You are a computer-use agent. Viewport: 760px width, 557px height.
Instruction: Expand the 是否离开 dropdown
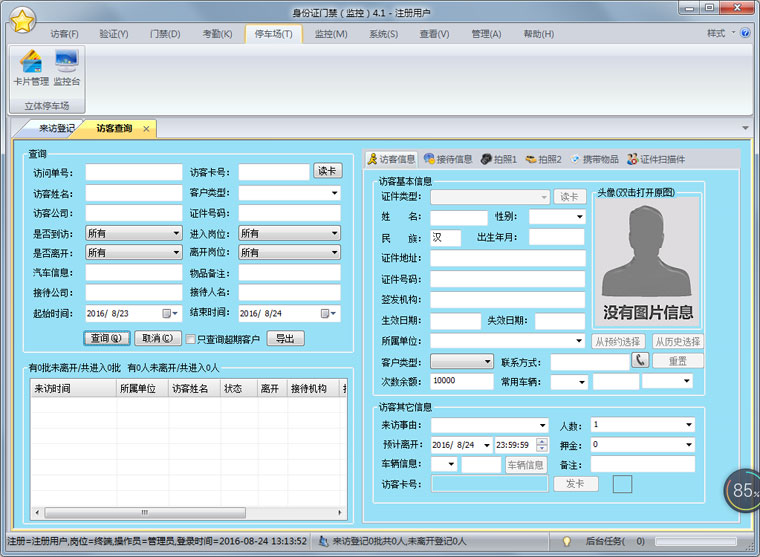176,253
